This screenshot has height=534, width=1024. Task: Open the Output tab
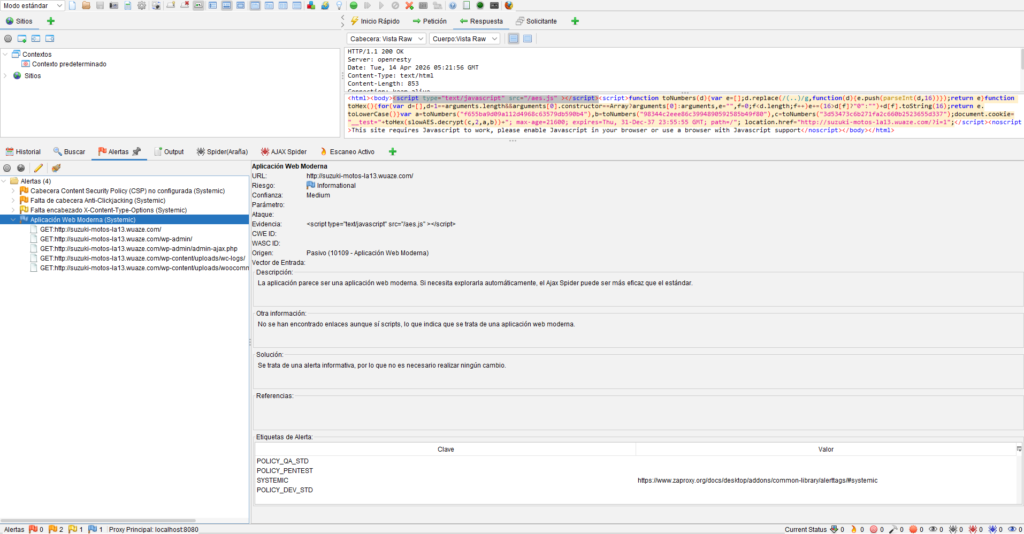[x=168, y=151]
